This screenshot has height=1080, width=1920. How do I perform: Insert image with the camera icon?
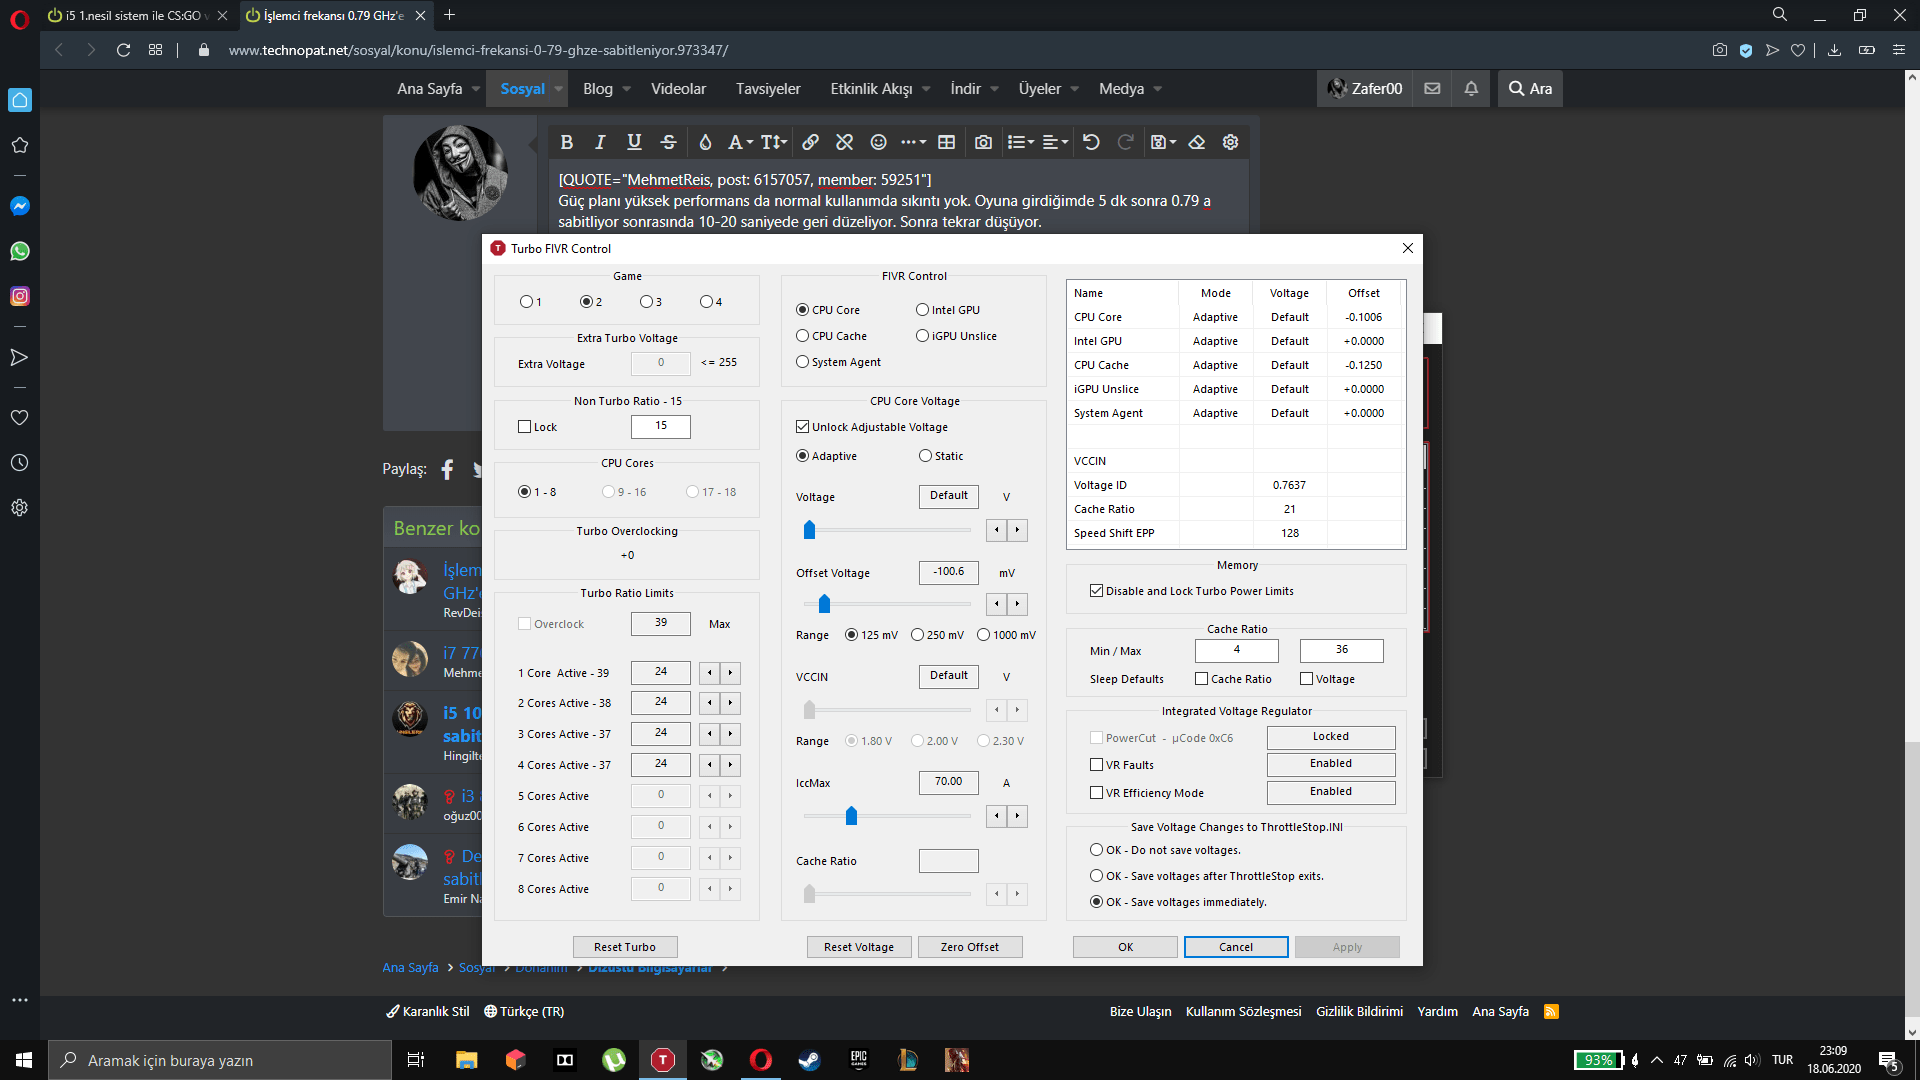(983, 142)
